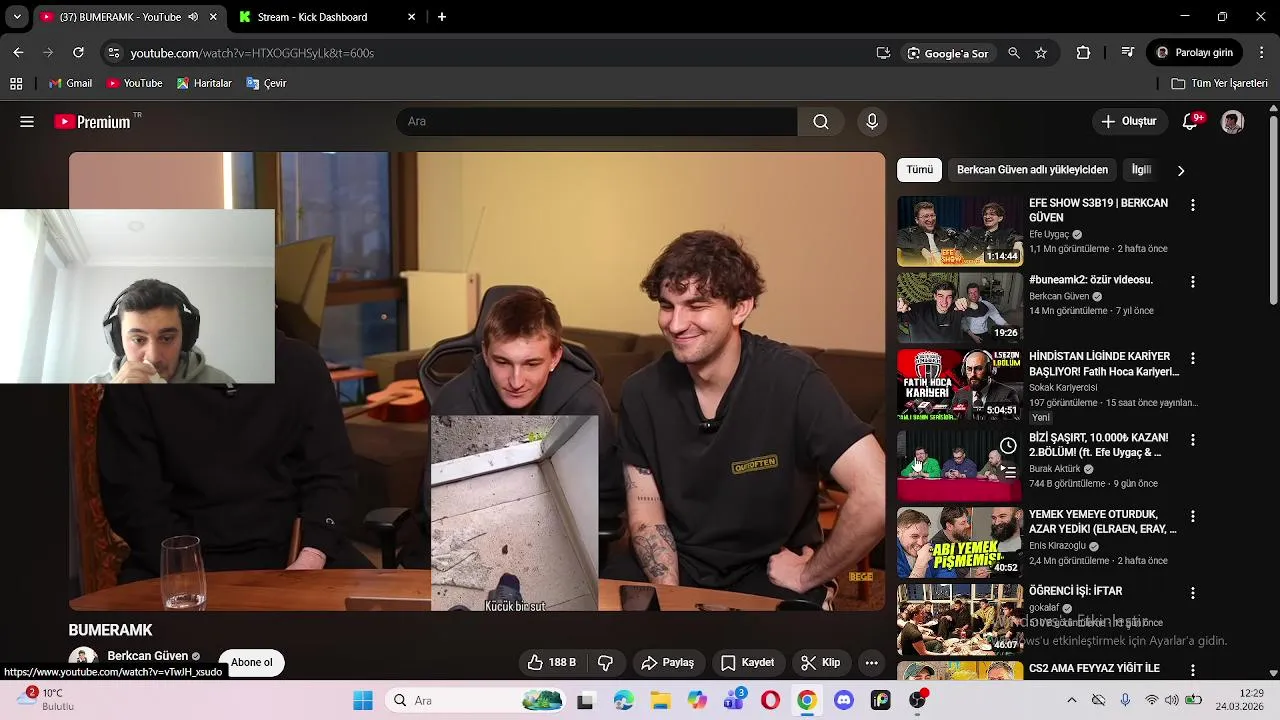Click the YouTube search magnifier button
Image resolution: width=1280 pixels, height=720 pixels.
pos(821,122)
